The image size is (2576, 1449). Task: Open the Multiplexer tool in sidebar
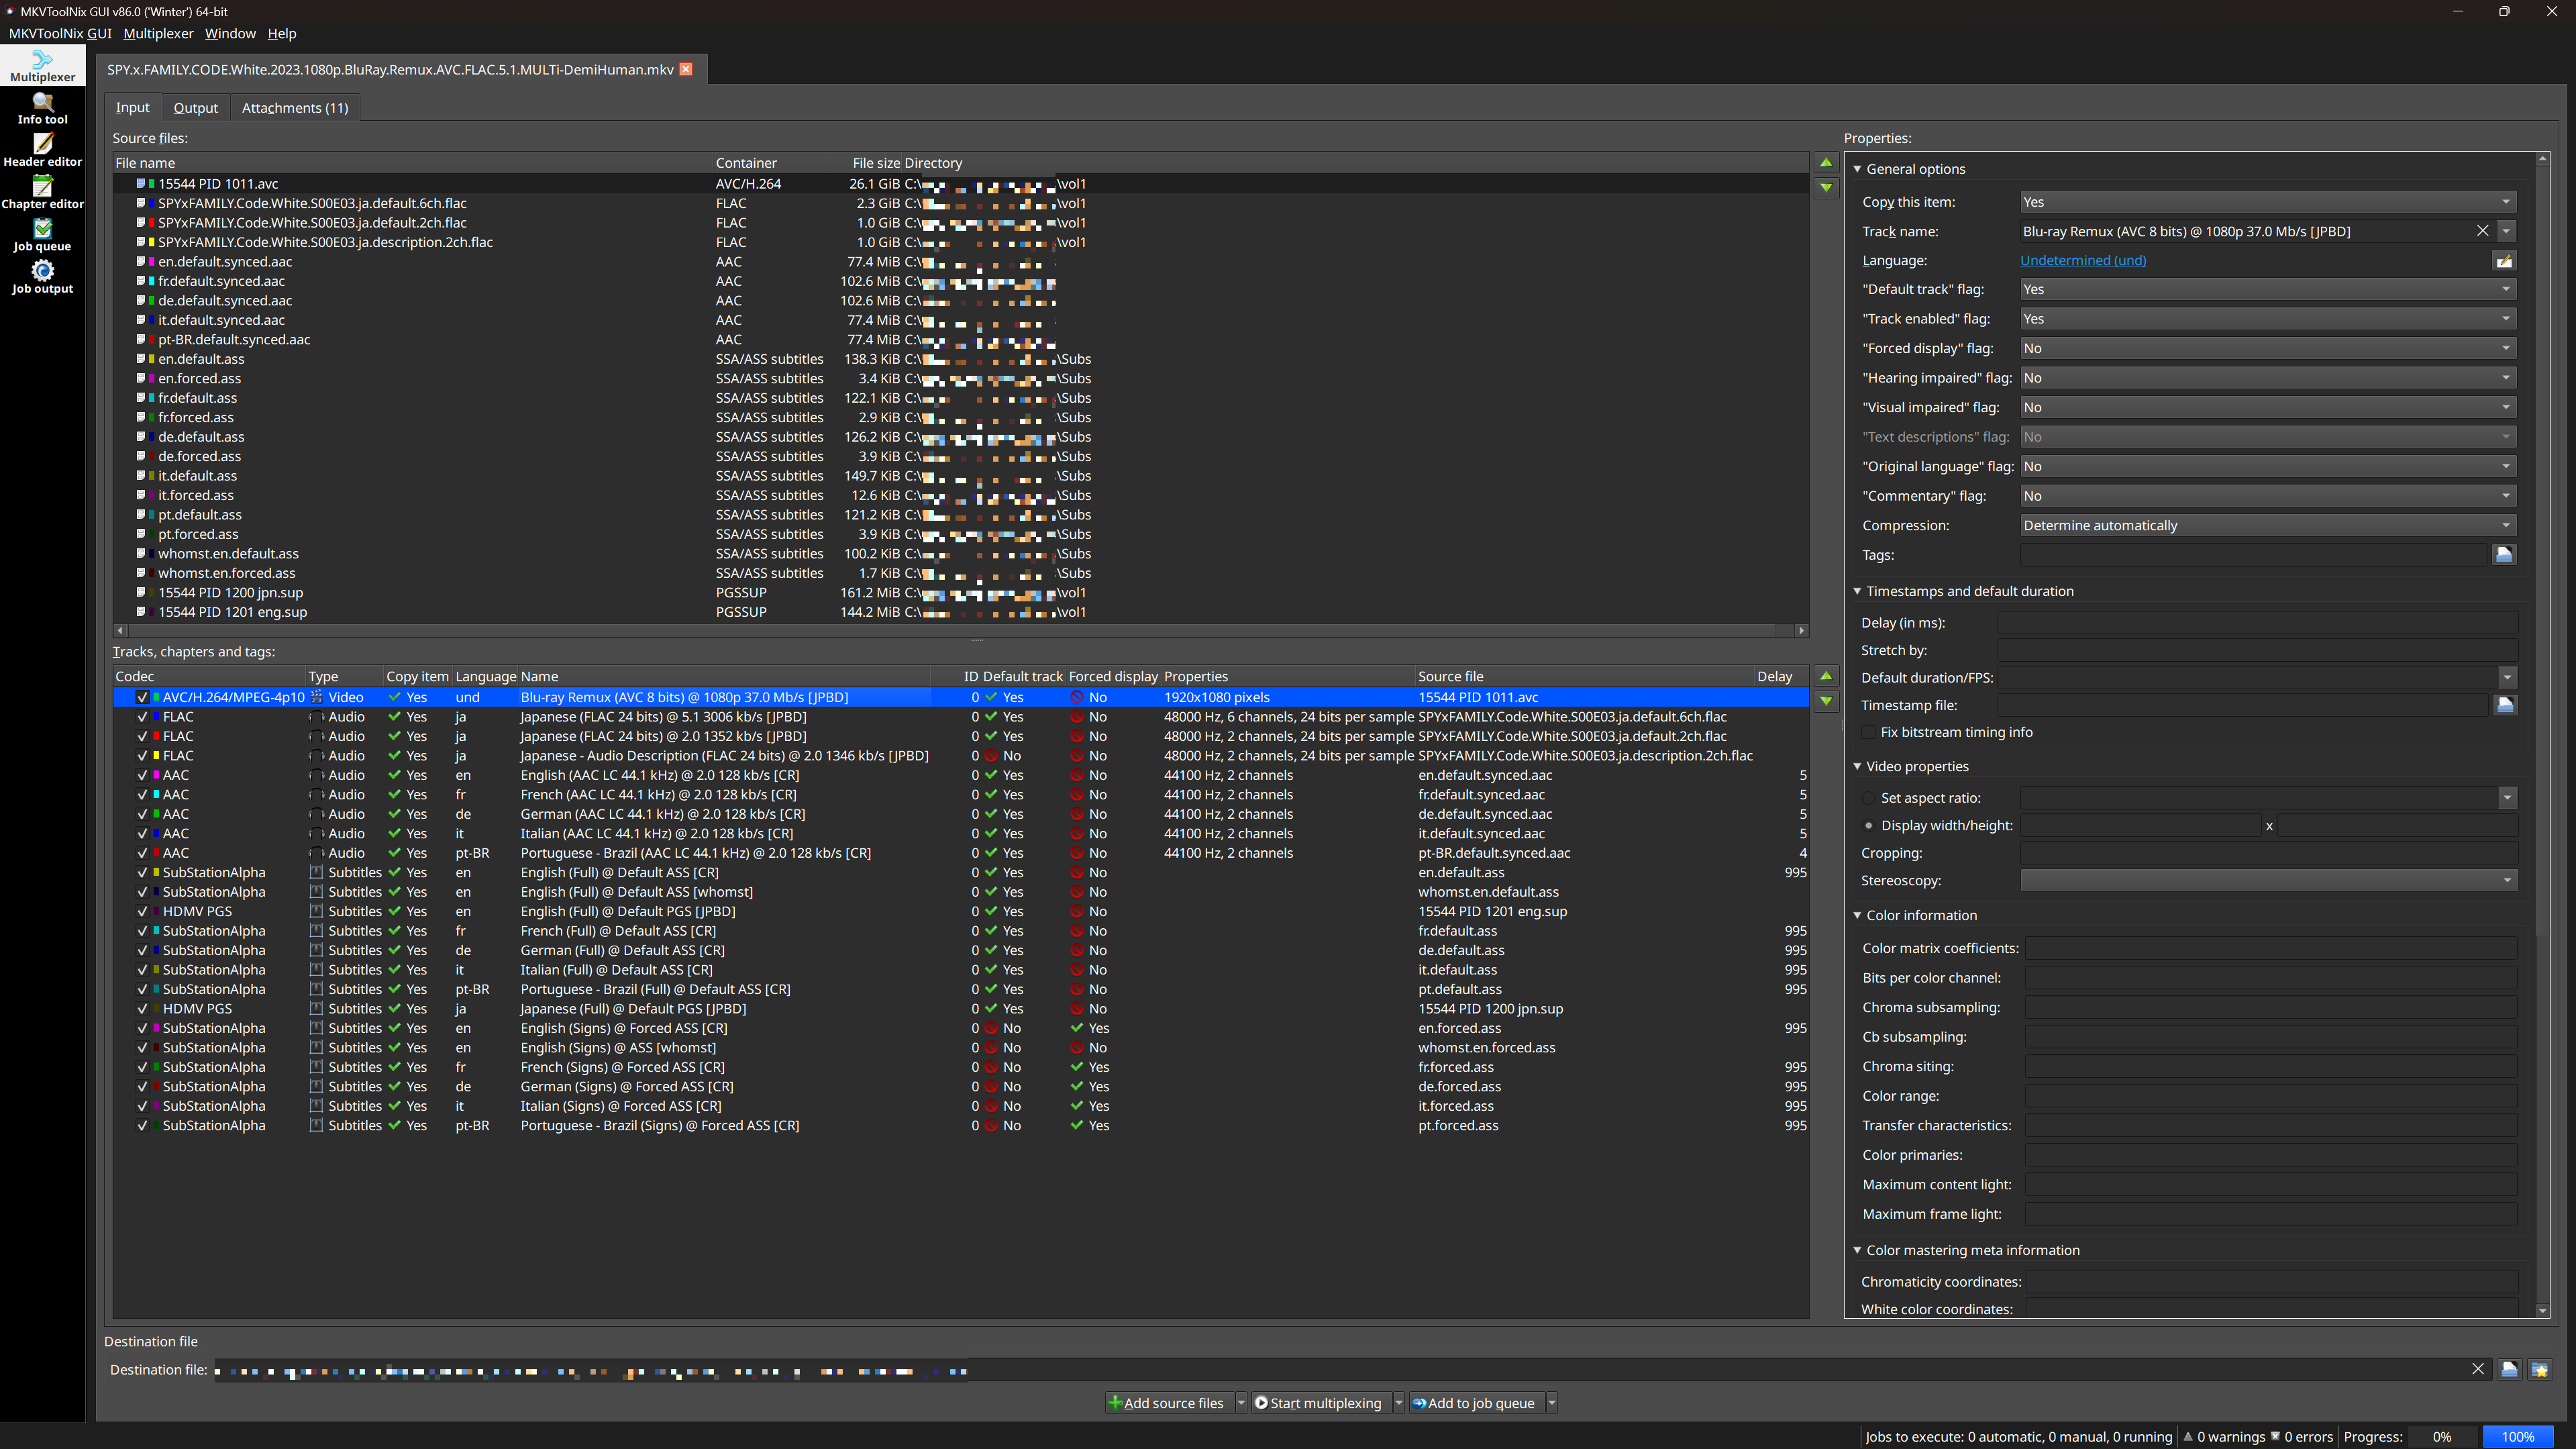(42, 66)
